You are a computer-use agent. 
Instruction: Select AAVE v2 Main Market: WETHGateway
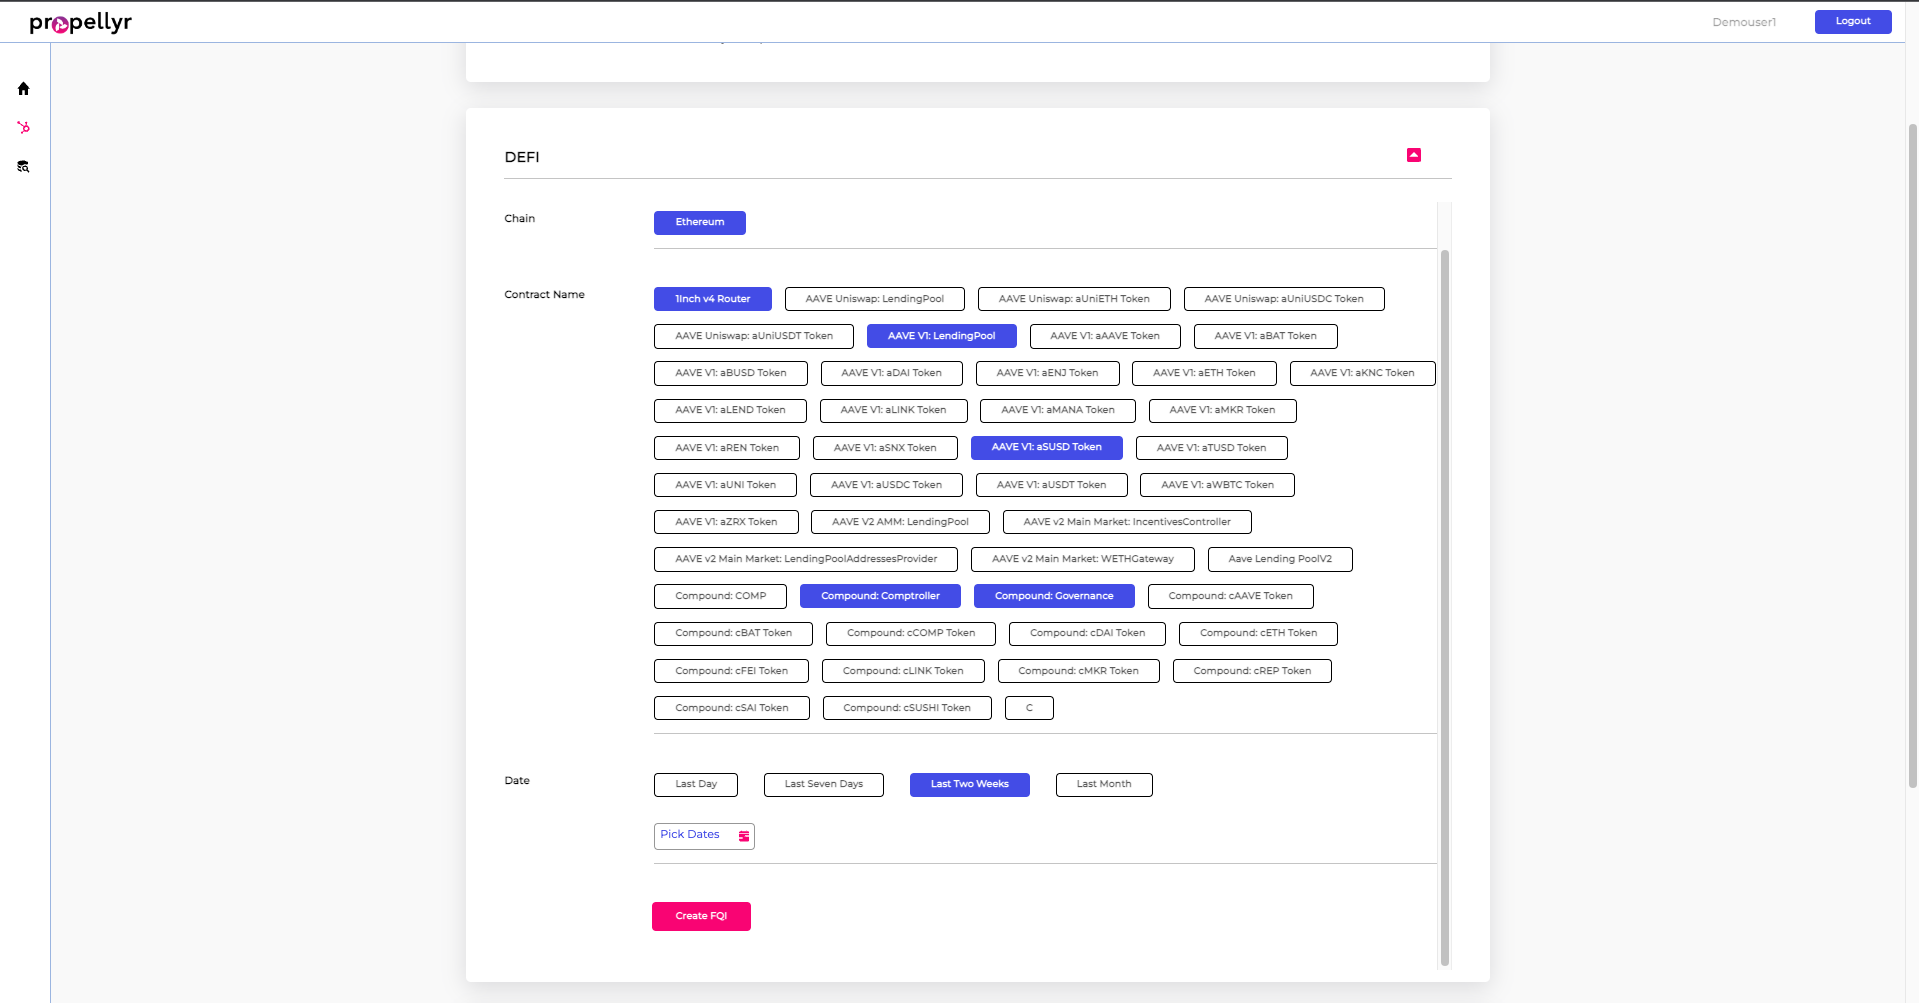pos(1083,559)
